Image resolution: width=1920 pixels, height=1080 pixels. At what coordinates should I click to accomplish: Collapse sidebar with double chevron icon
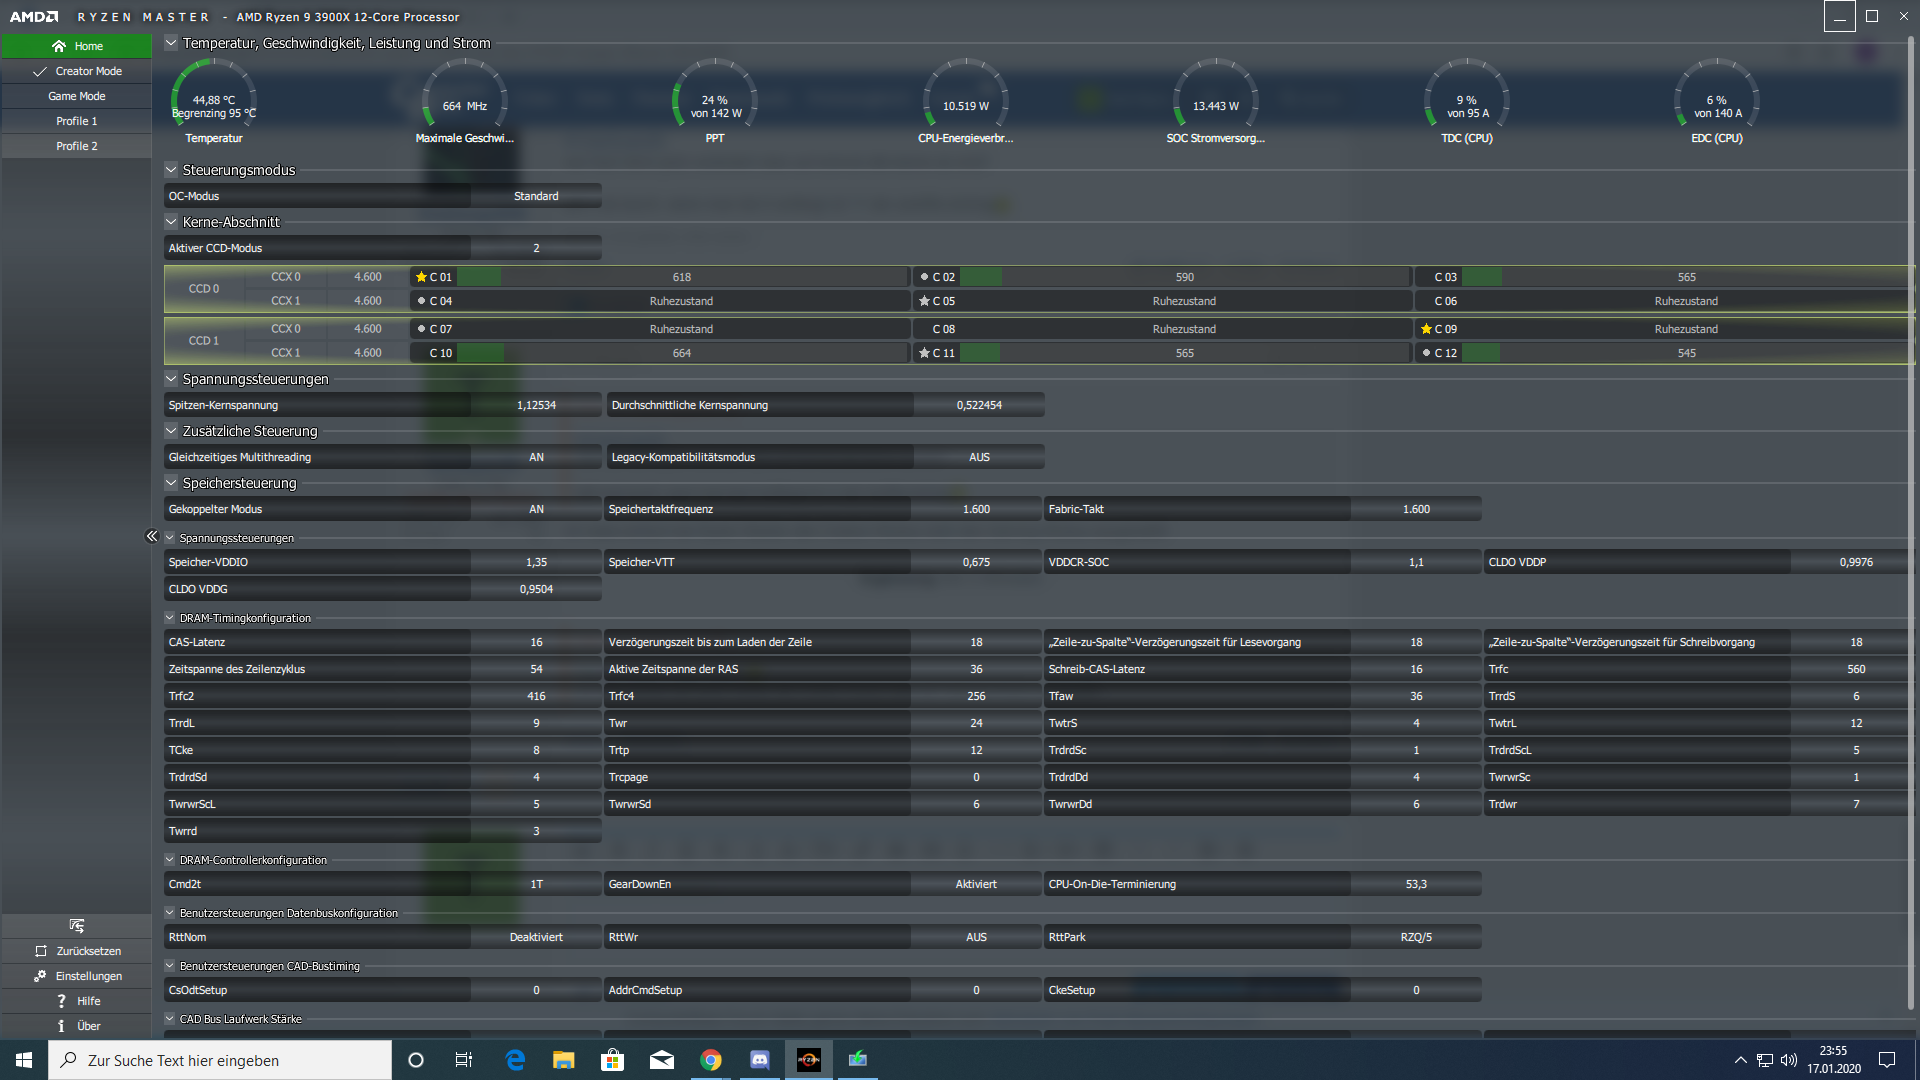click(x=152, y=536)
